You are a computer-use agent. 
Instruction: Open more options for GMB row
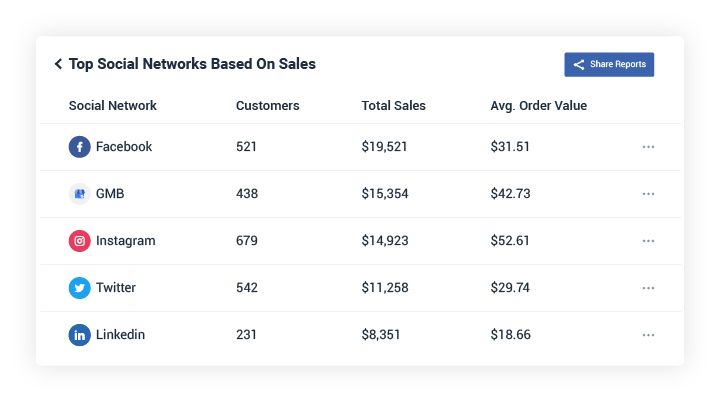pos(648,194)
